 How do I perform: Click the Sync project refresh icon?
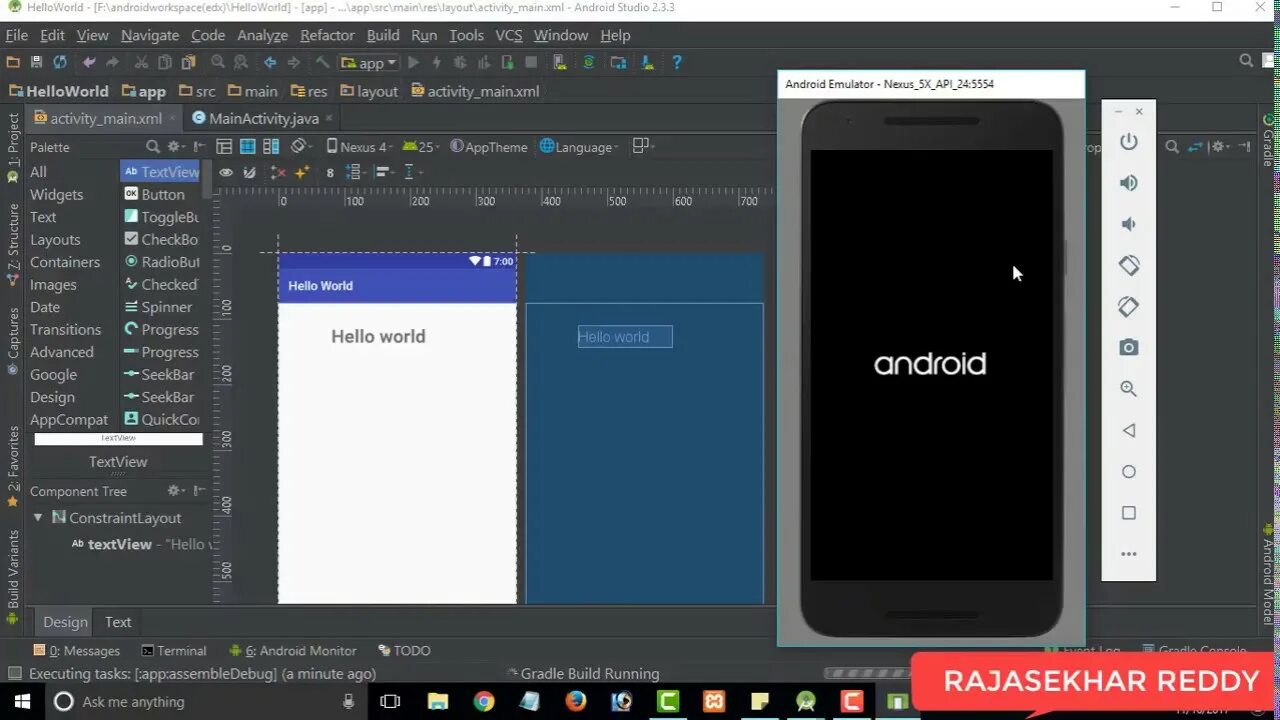[60, 62]
